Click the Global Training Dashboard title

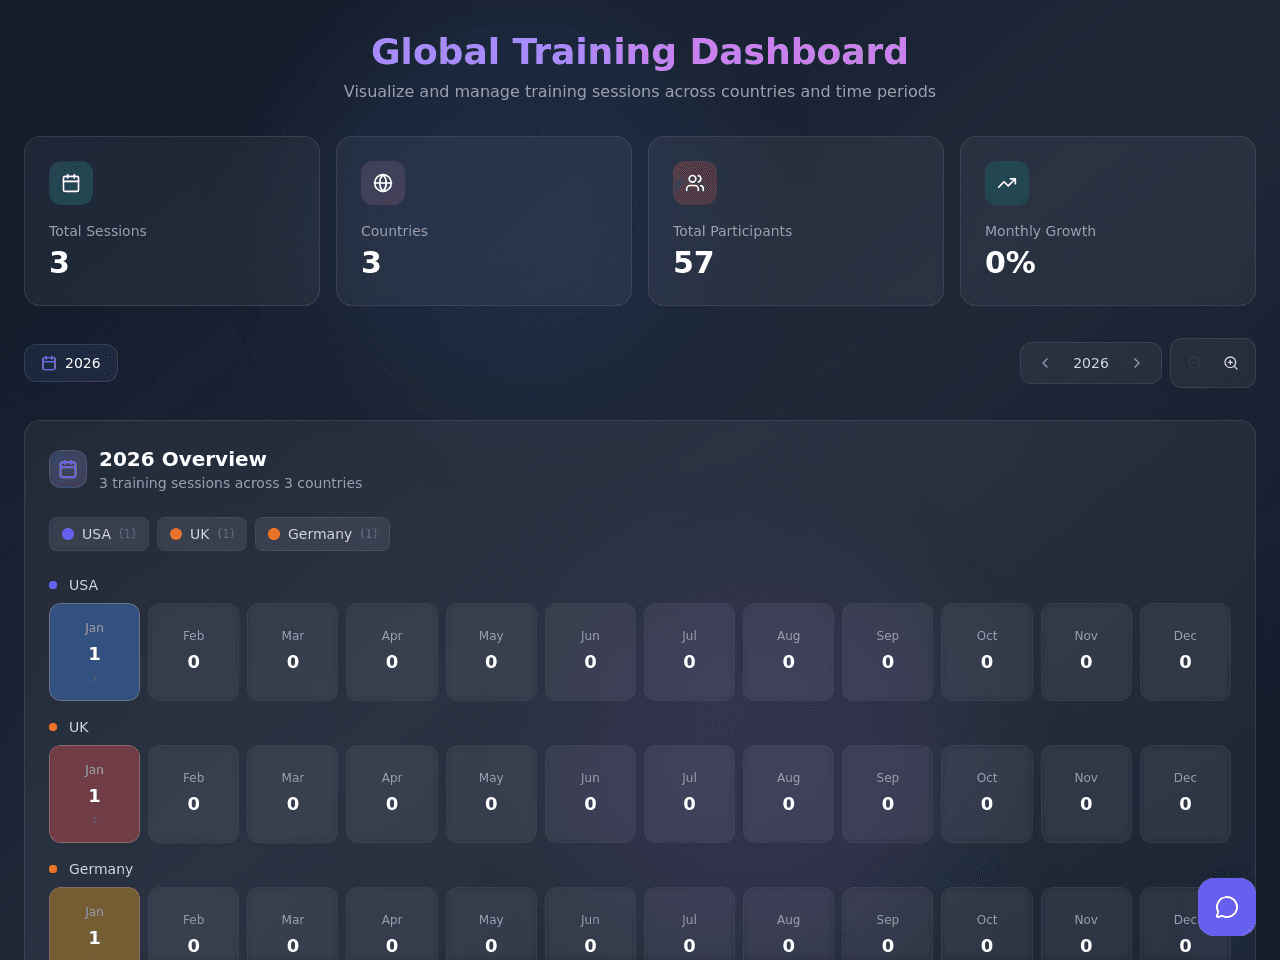640,51
